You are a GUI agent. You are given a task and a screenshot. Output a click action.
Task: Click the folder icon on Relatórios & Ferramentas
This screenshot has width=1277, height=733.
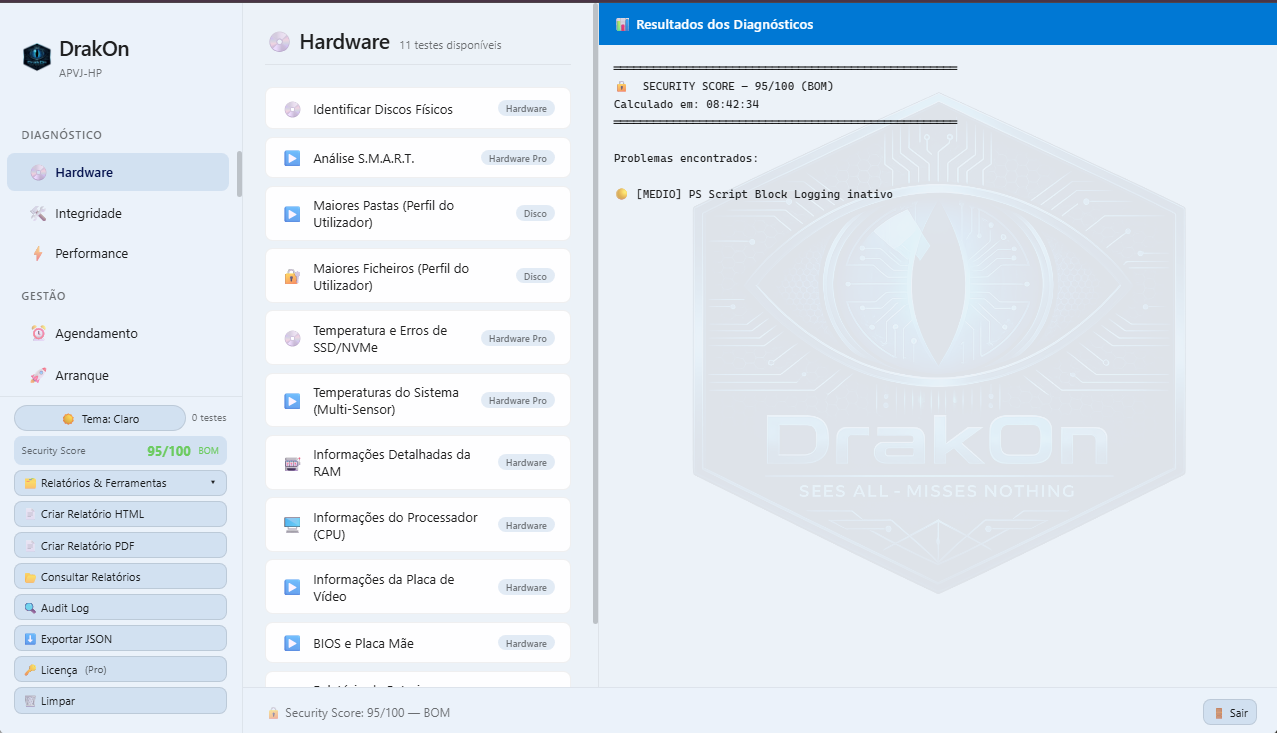[x=30, y=483]
